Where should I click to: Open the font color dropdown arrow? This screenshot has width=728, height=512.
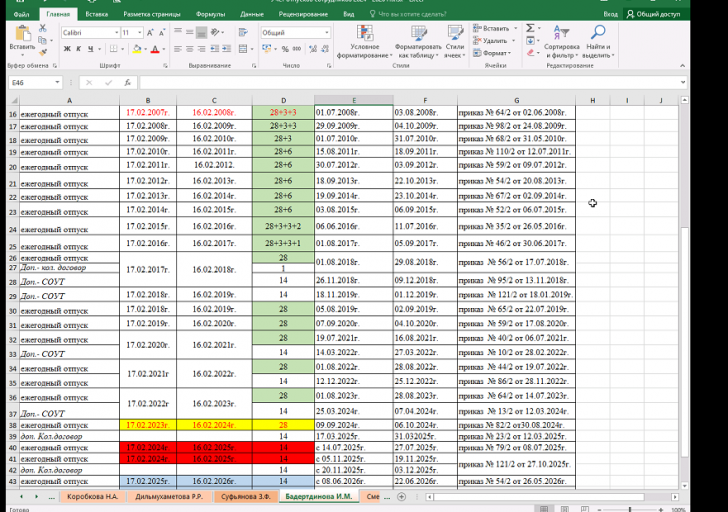point(164,49)
